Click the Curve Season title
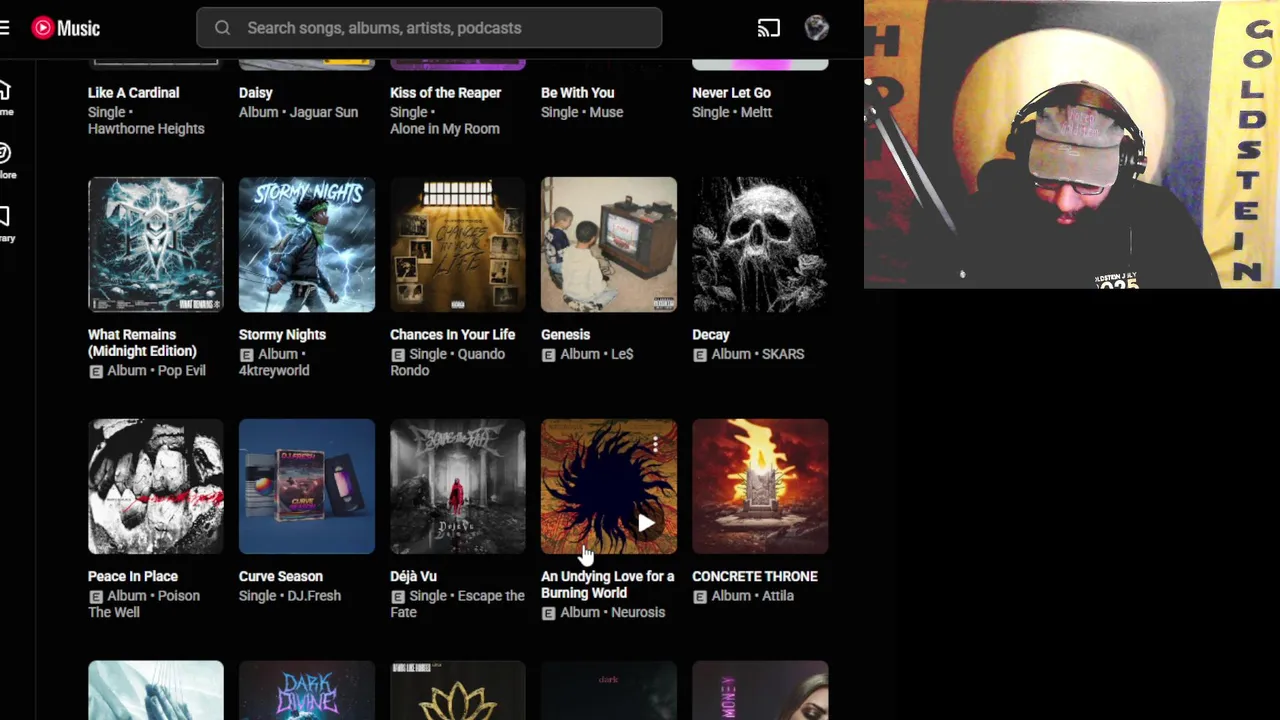The image size is (1280, 720). pos(281,576)
